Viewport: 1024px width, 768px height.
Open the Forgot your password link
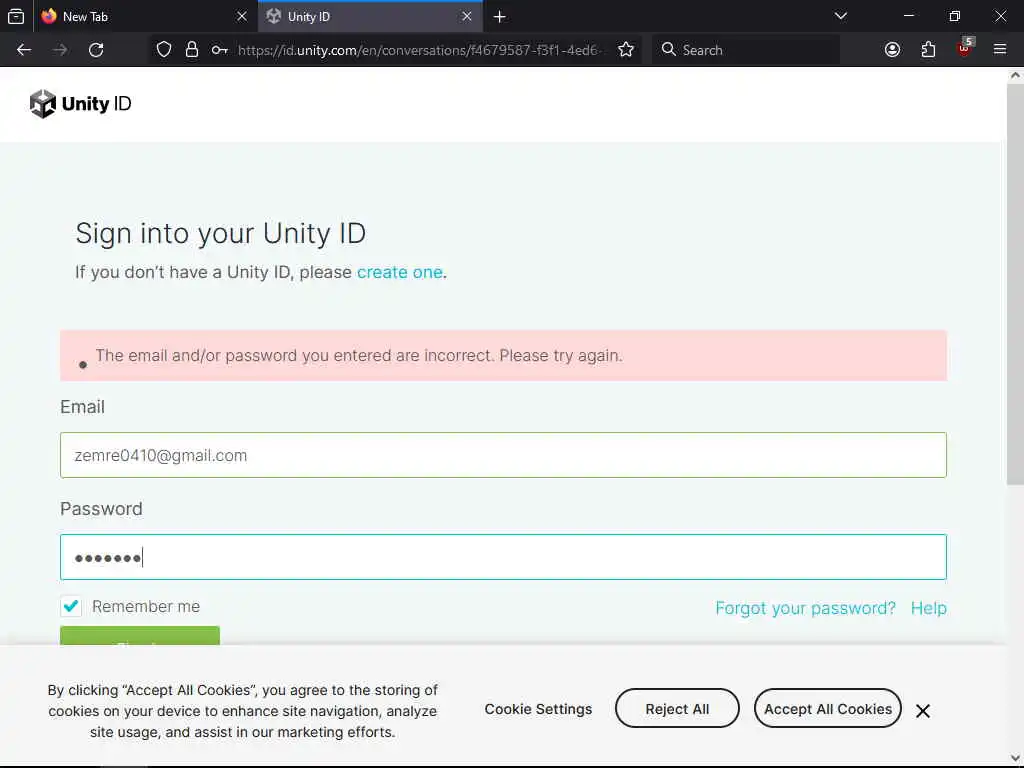point(805,608)
